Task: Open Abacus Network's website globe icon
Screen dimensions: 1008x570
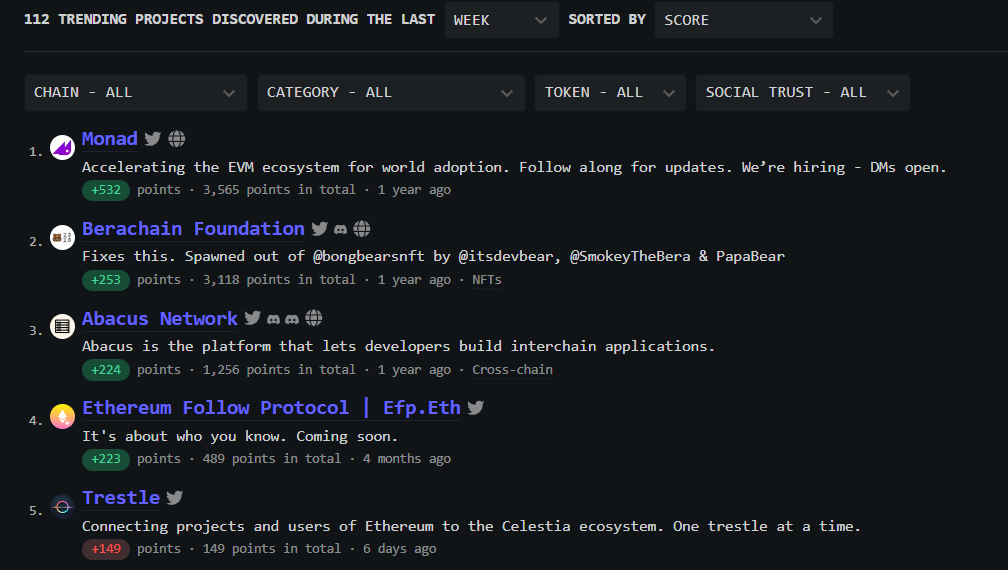Action: (314, 318)
